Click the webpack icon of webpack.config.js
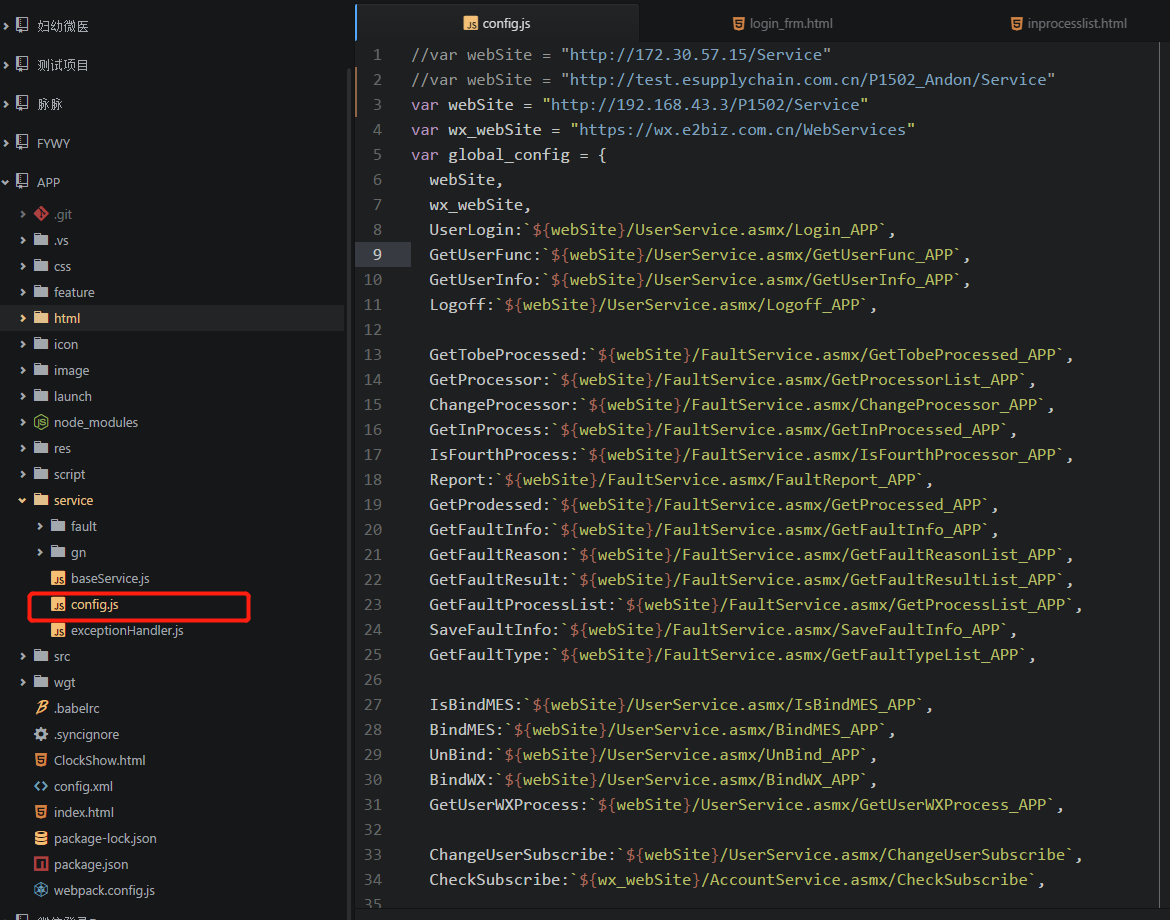This screenshot has height=920, width=1170. tap(41, 889)
